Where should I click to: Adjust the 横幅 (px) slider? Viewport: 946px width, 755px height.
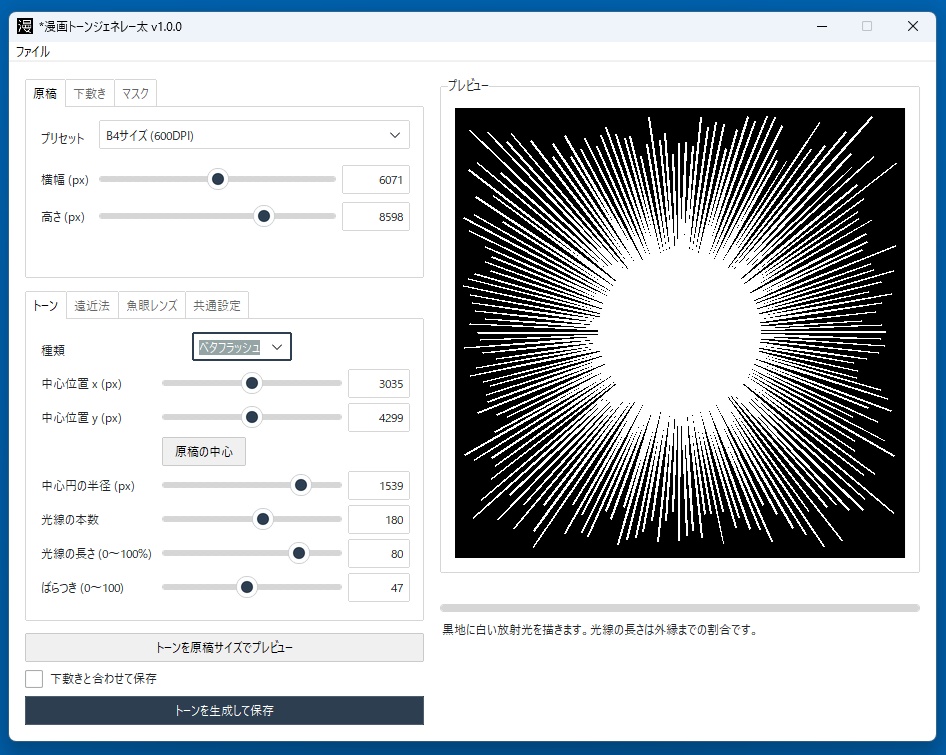tap(218, 179)
